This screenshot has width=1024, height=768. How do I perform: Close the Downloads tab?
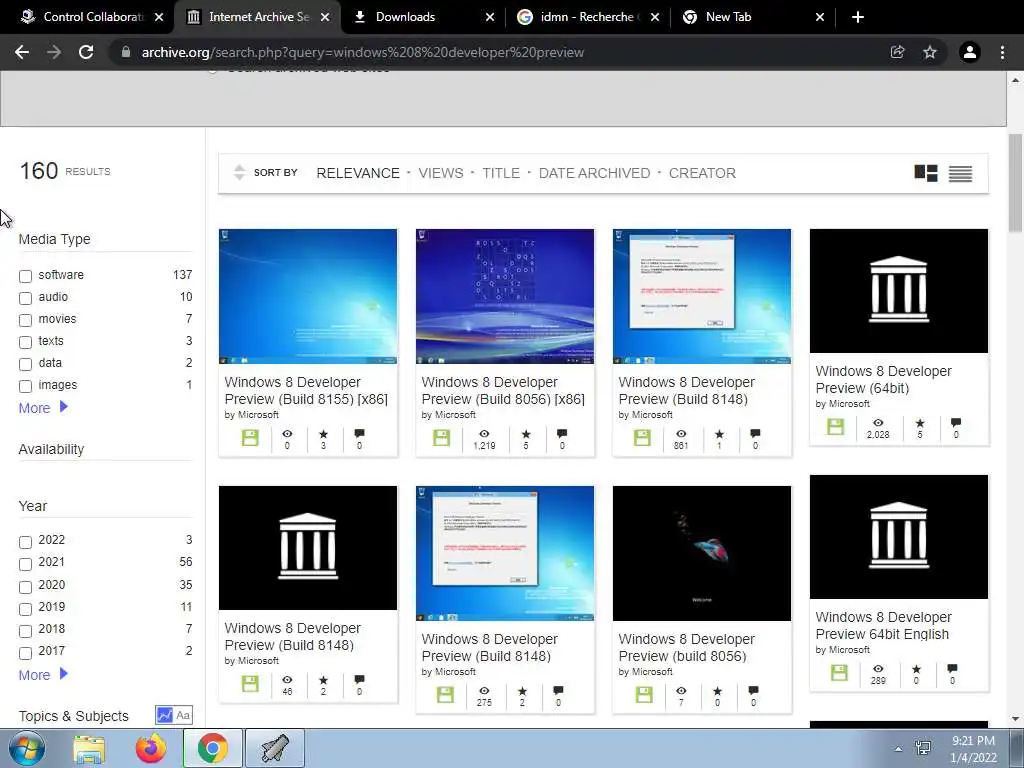(490, 17)
